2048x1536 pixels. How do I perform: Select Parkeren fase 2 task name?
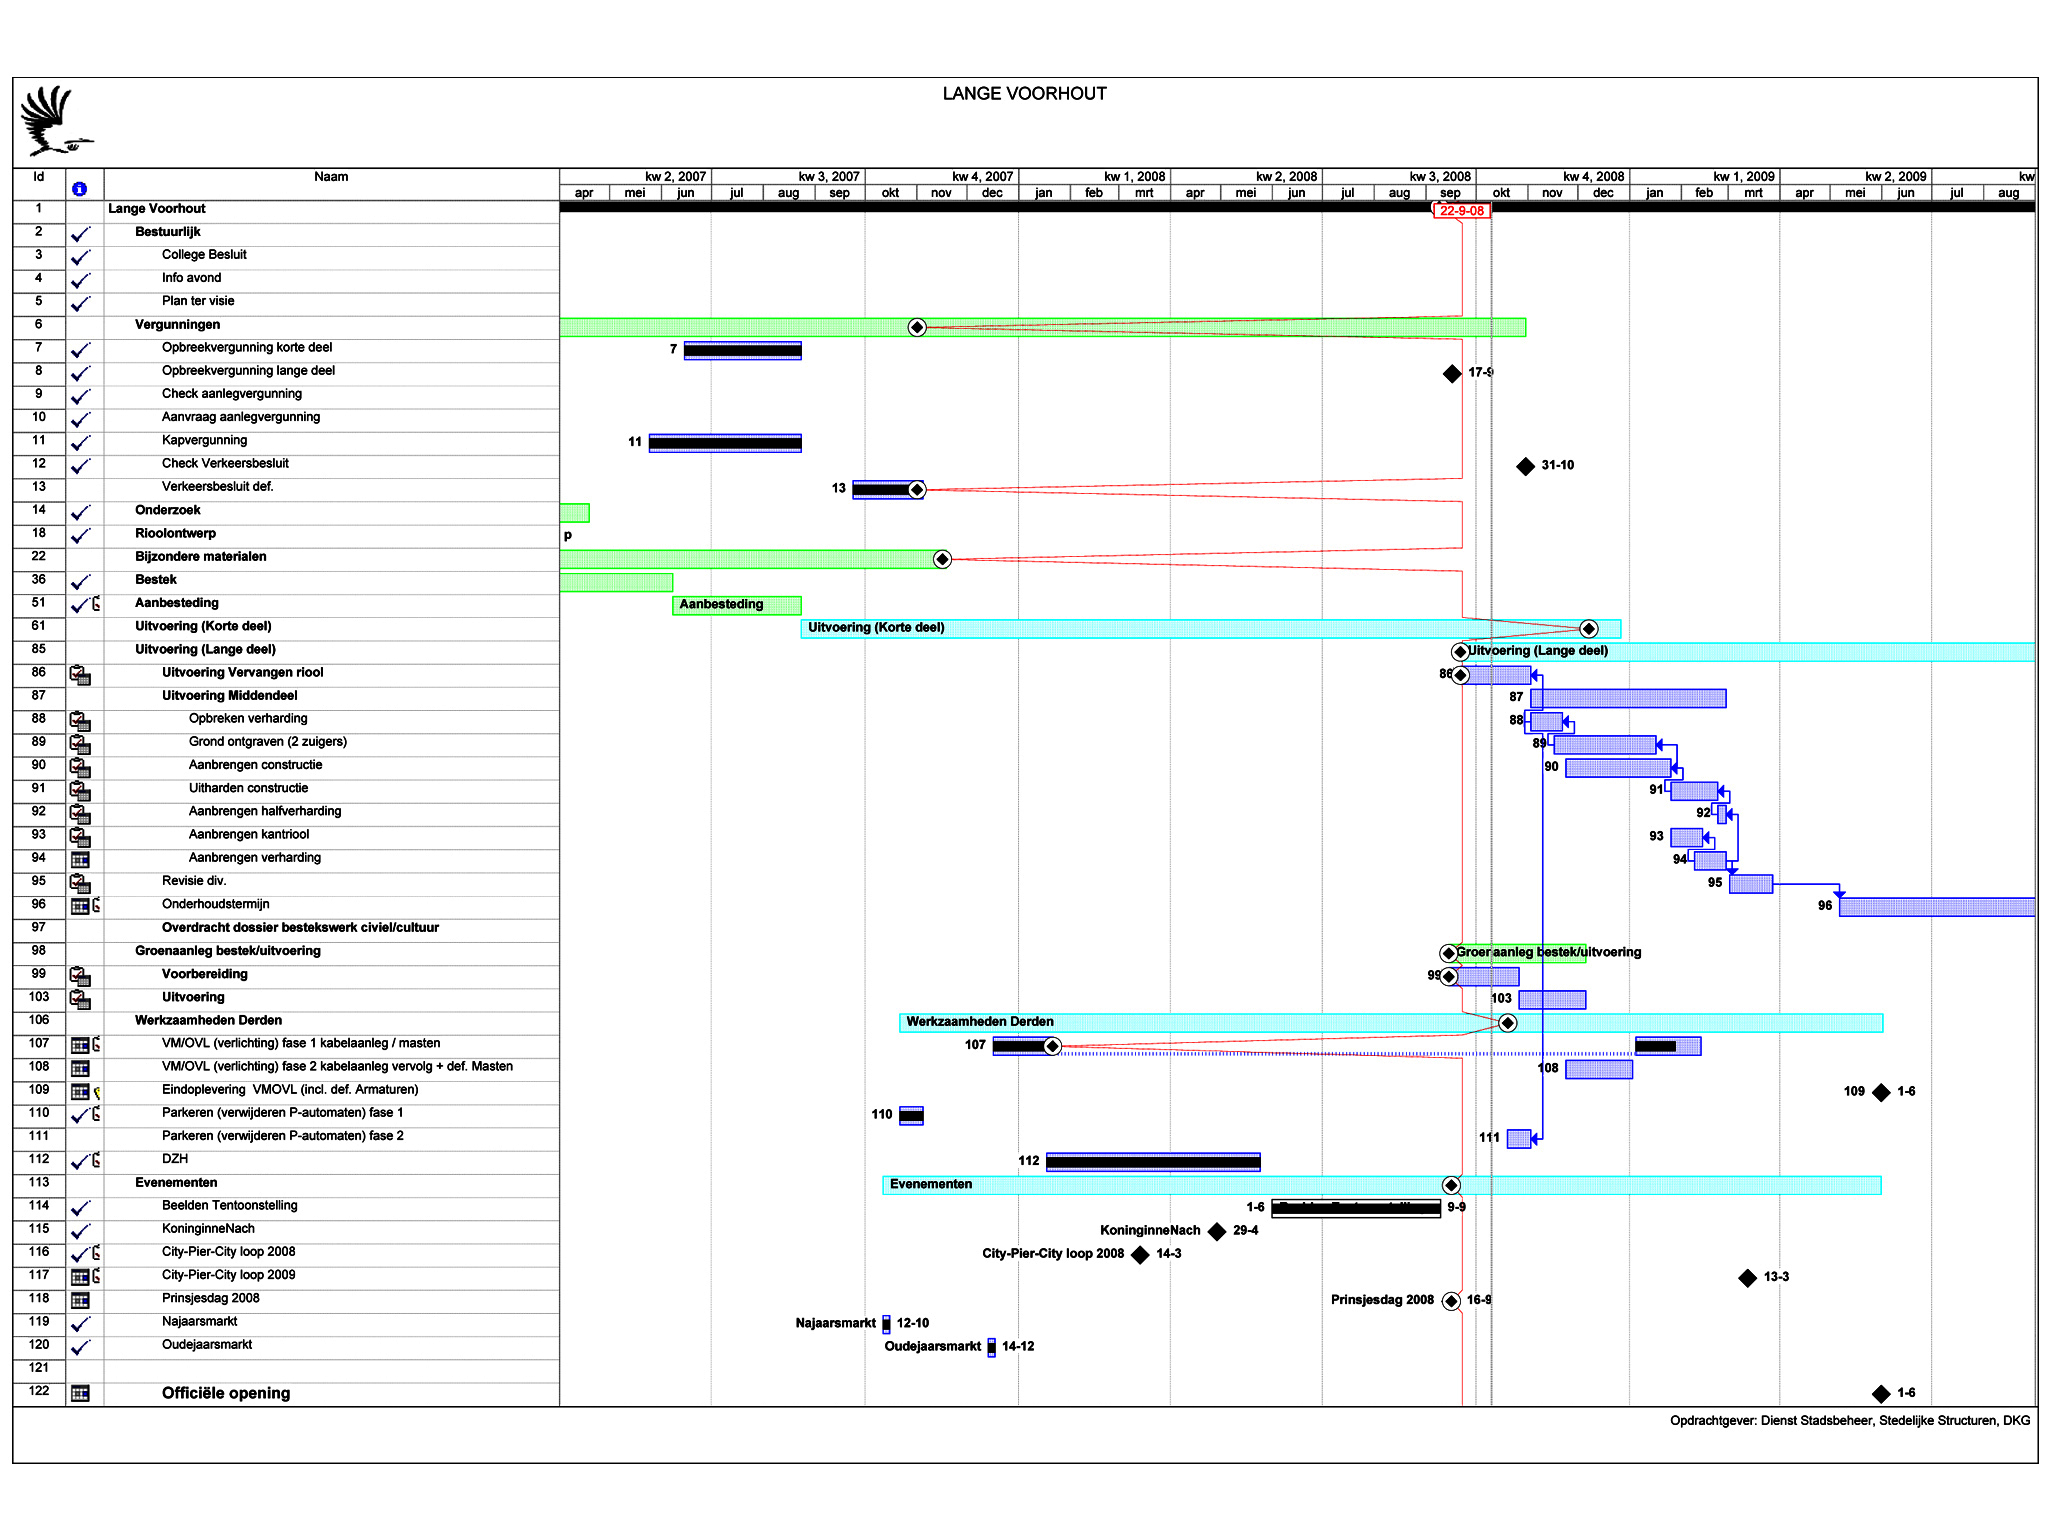pos(283,1136)
